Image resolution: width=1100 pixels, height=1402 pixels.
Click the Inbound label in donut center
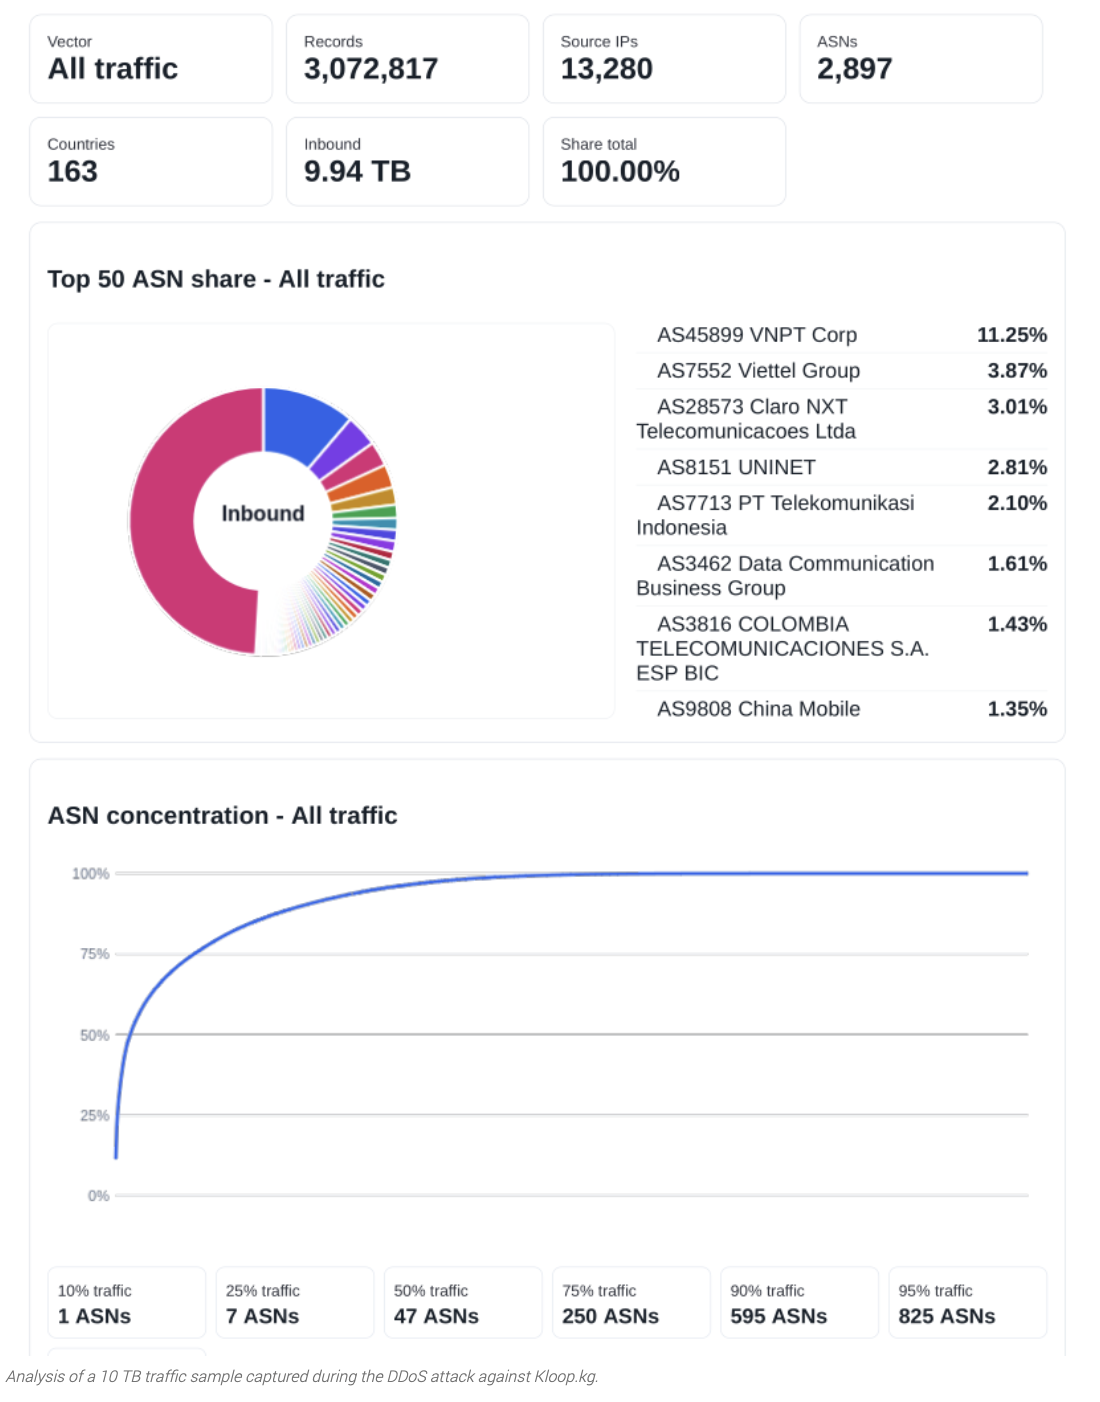[x=263, y=513]
